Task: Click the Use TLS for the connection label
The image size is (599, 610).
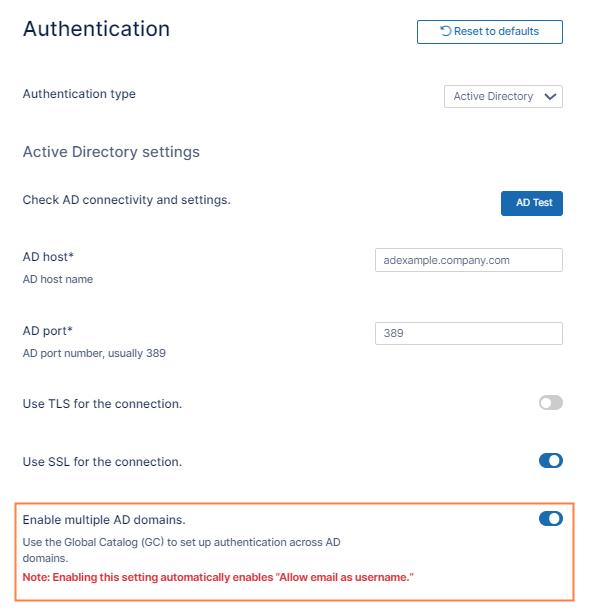Action: (x=102, y=404)
